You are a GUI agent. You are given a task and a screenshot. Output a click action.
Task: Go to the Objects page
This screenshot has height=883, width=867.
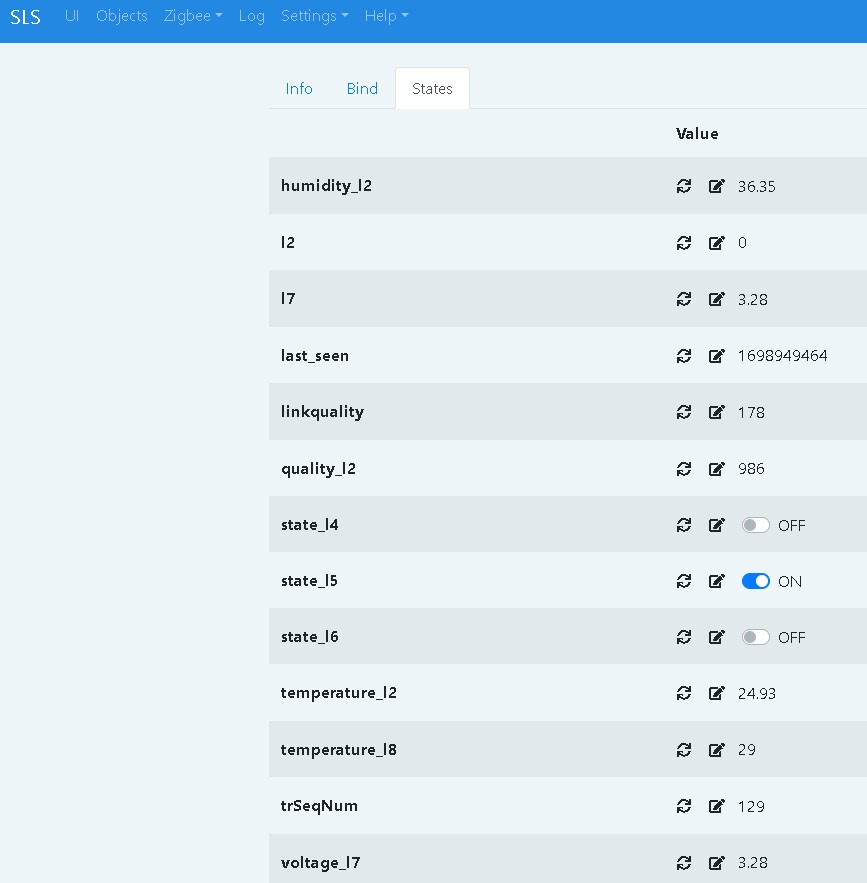pyautogui.click(x=122, y=16)
